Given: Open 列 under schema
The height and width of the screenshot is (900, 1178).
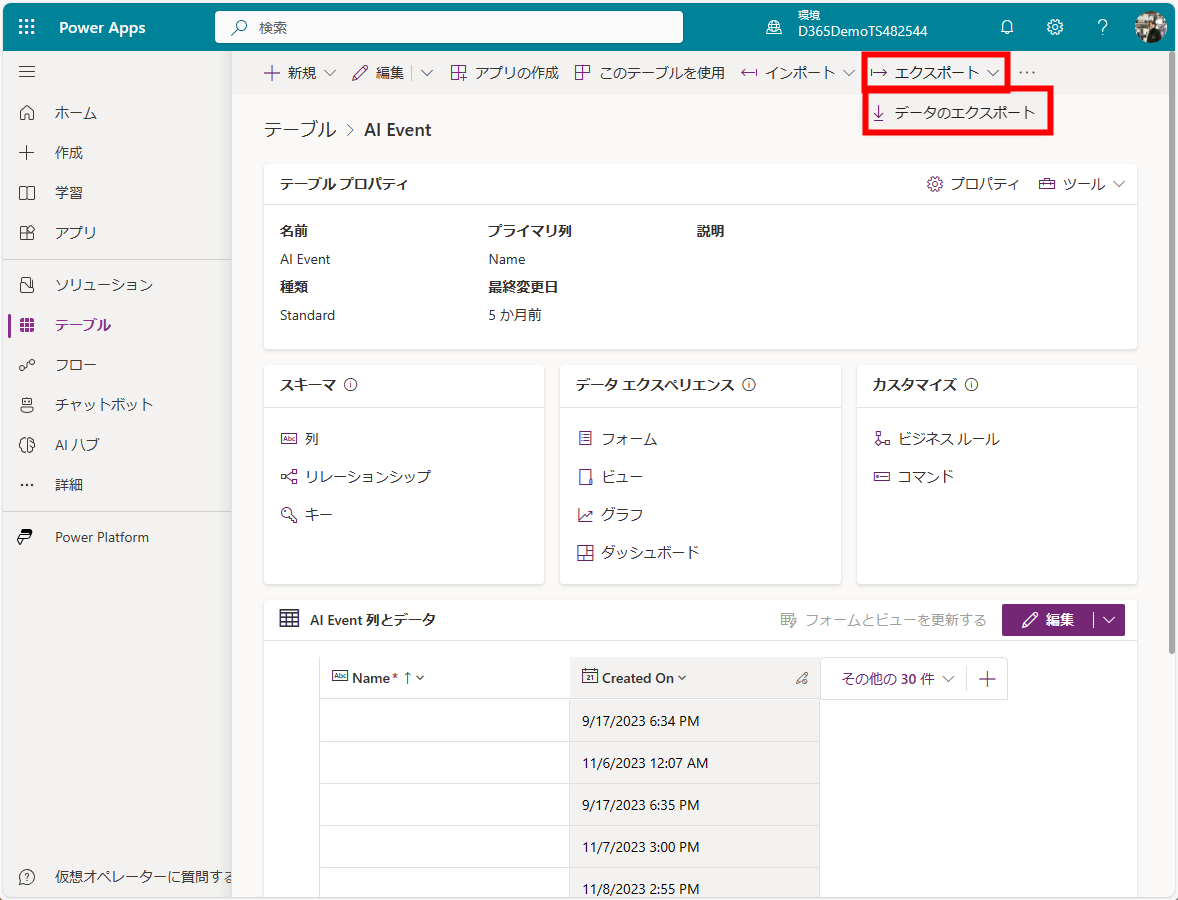Looking at the screenshot, I should tap(300, 439).
